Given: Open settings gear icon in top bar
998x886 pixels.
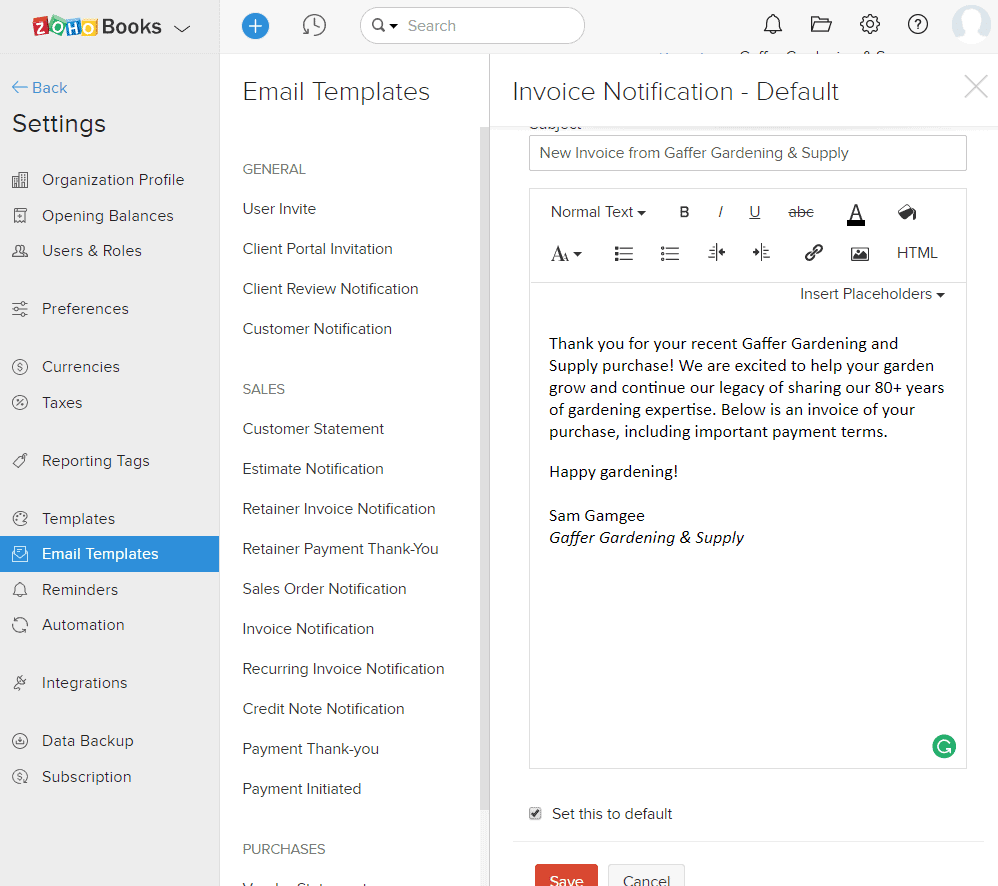Looking at the screenshot, I should [869, 25].
